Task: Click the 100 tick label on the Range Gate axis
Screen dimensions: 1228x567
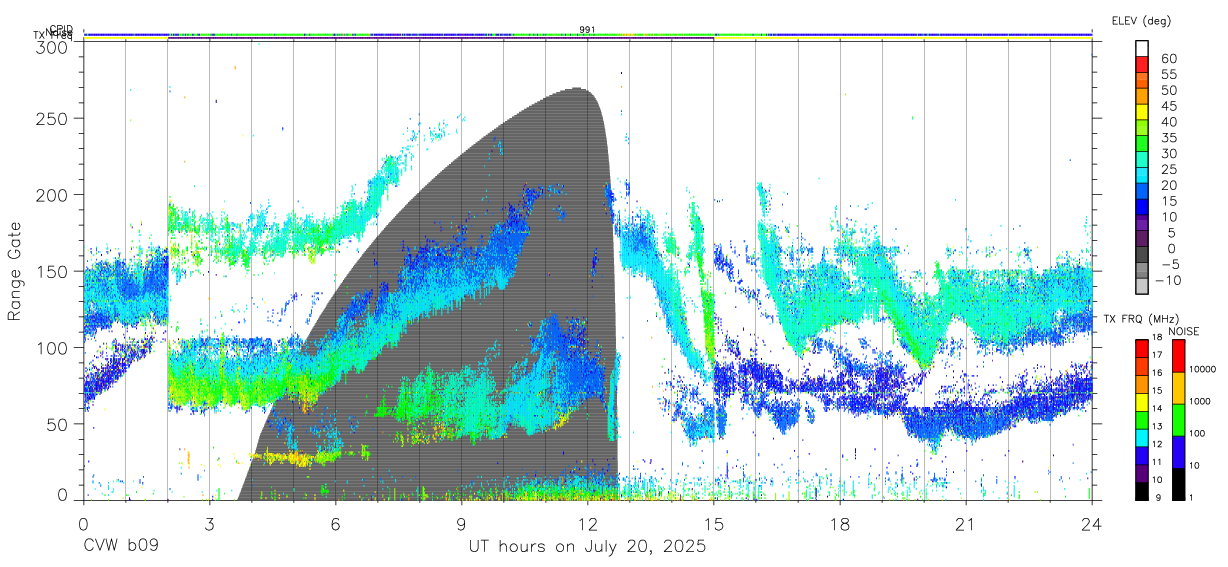Action: click(x=52, y=347)
